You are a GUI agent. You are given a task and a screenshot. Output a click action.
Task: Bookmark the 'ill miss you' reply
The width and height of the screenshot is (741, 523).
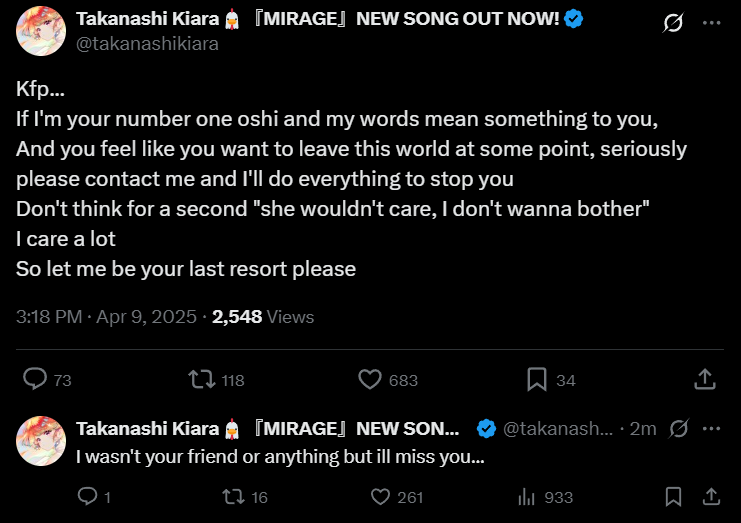(x=674, y=496)
